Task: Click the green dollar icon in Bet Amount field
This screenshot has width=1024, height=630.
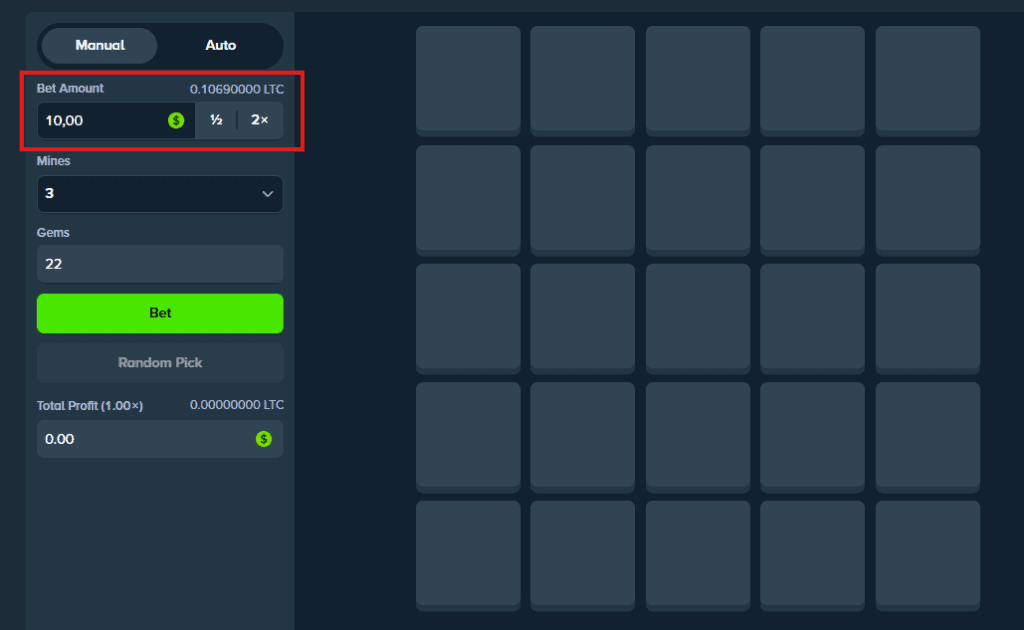Action: coord(176,120)
